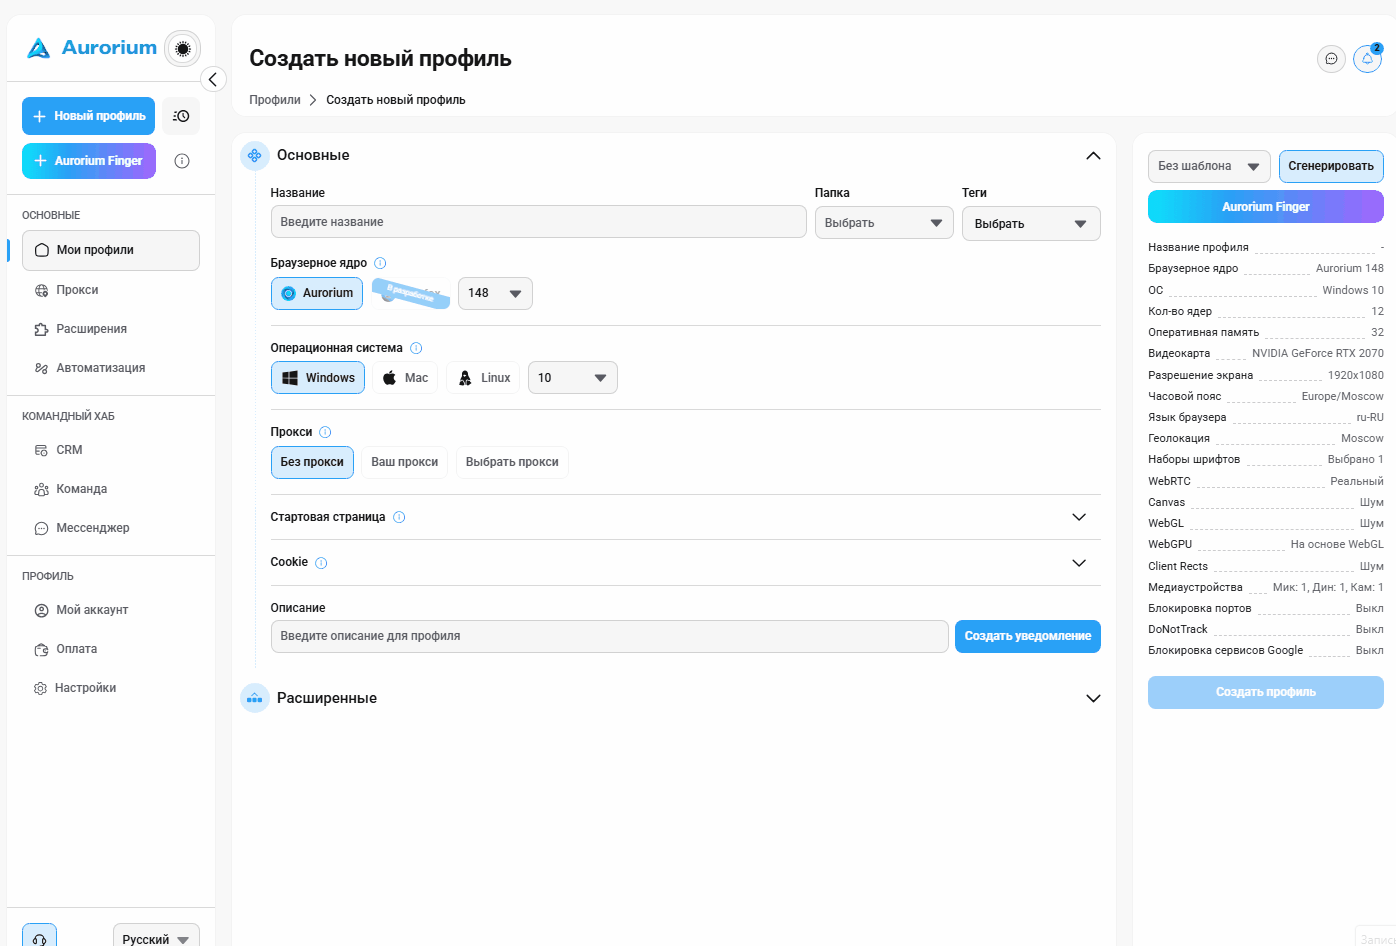Image resolution: width=1396 pixels, height=946 pixels.
Task: Click the '1920x1080' resolution value
Action: 1356,376
